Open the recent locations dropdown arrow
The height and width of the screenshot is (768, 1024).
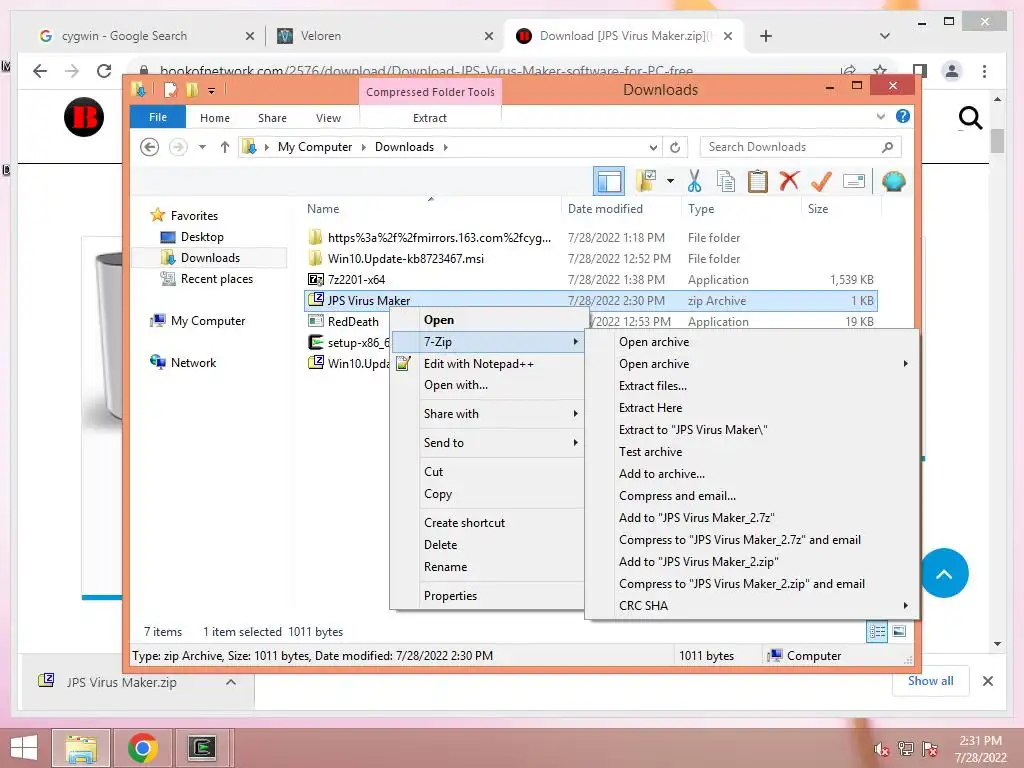coord(202,147)
